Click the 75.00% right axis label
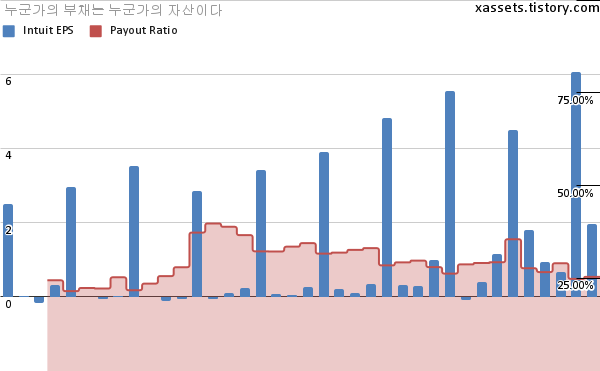600x371 pixels. 575,100
